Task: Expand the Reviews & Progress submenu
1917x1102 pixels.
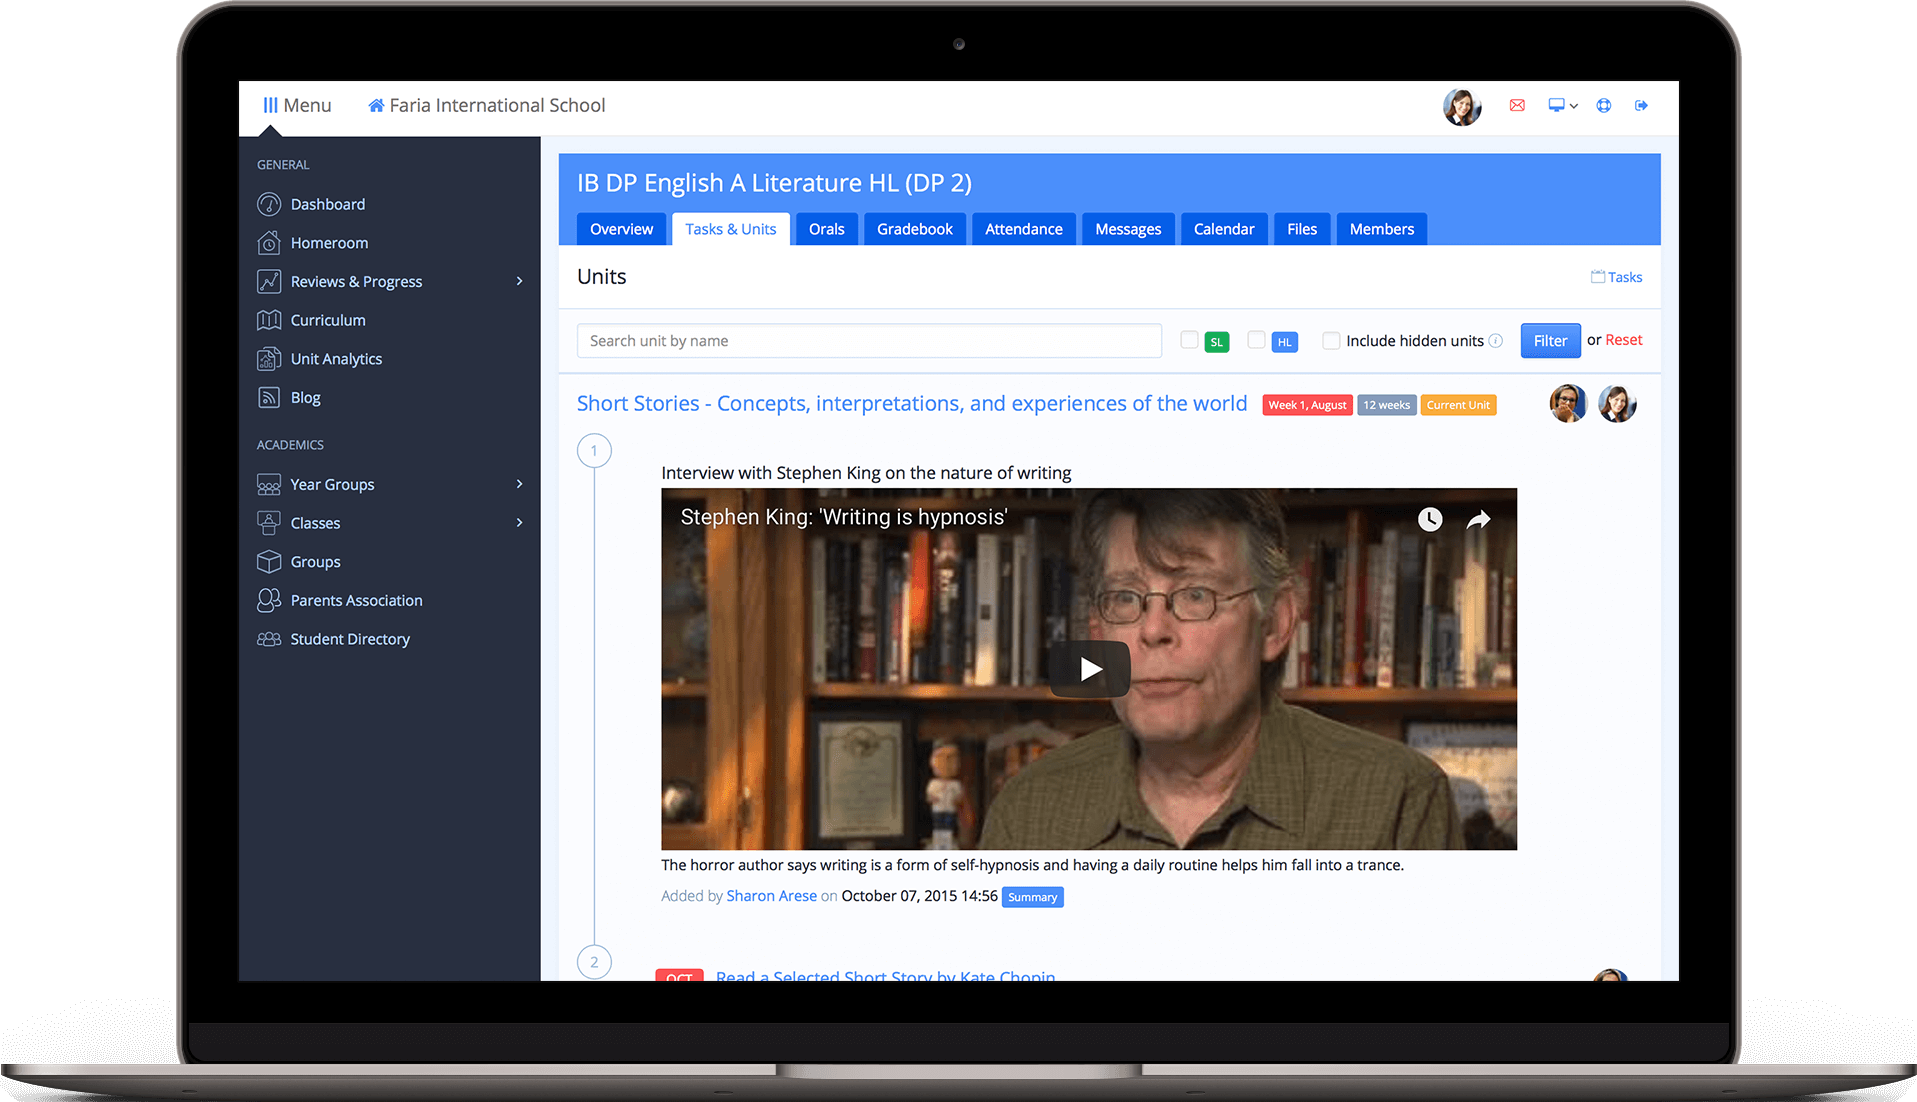Action: coord(519,282)
